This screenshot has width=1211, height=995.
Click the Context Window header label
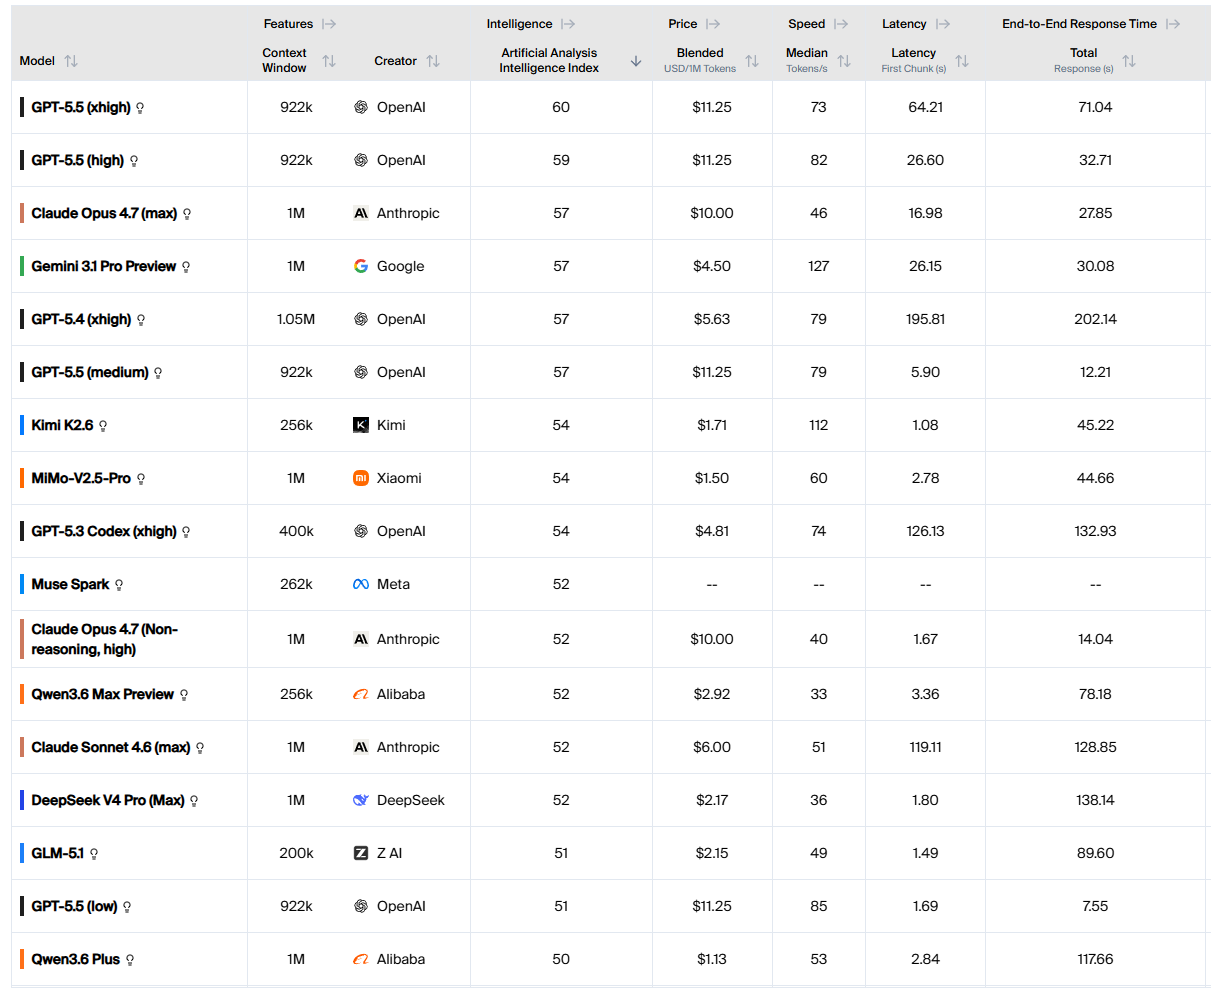284,60
